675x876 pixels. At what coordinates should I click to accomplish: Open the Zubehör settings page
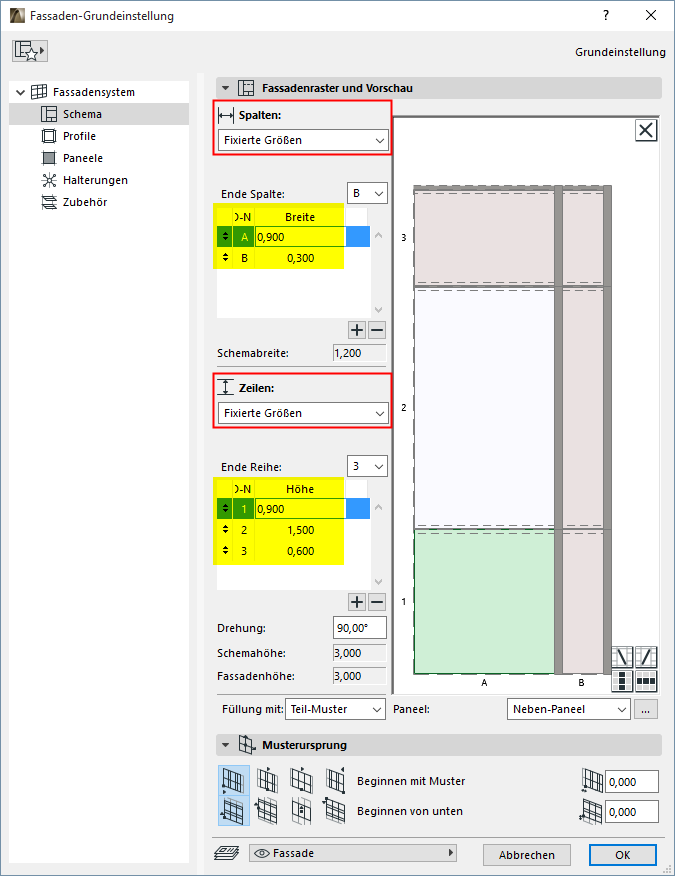[x=85, y=202]
